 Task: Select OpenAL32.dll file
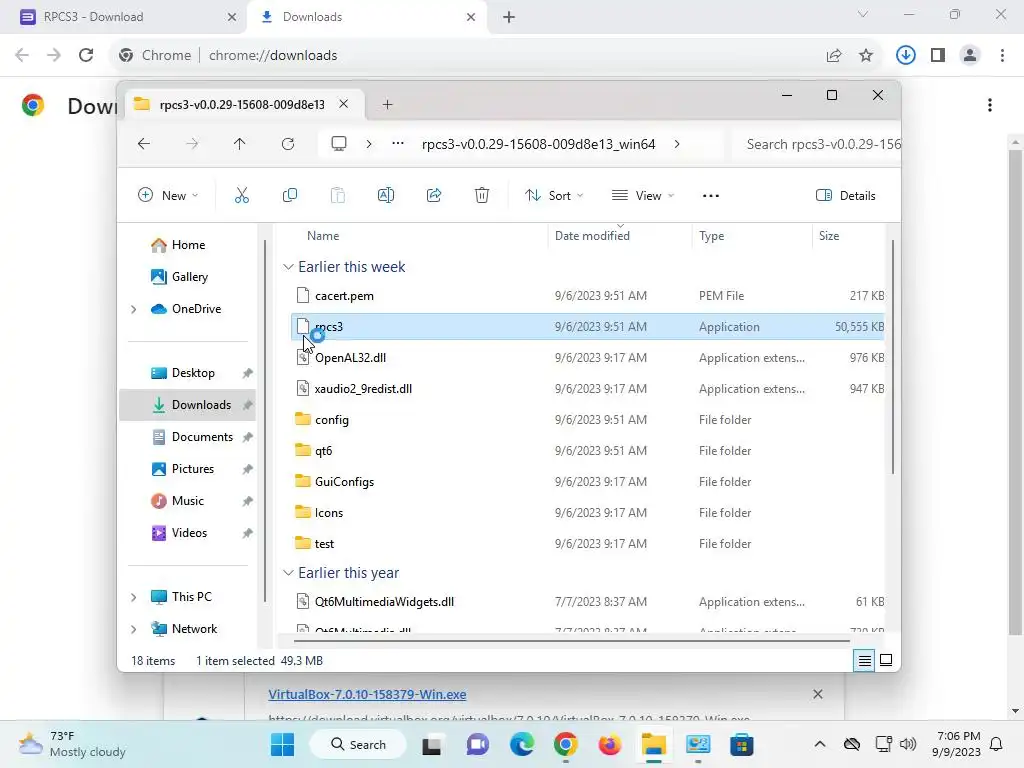tap(588, 358)
